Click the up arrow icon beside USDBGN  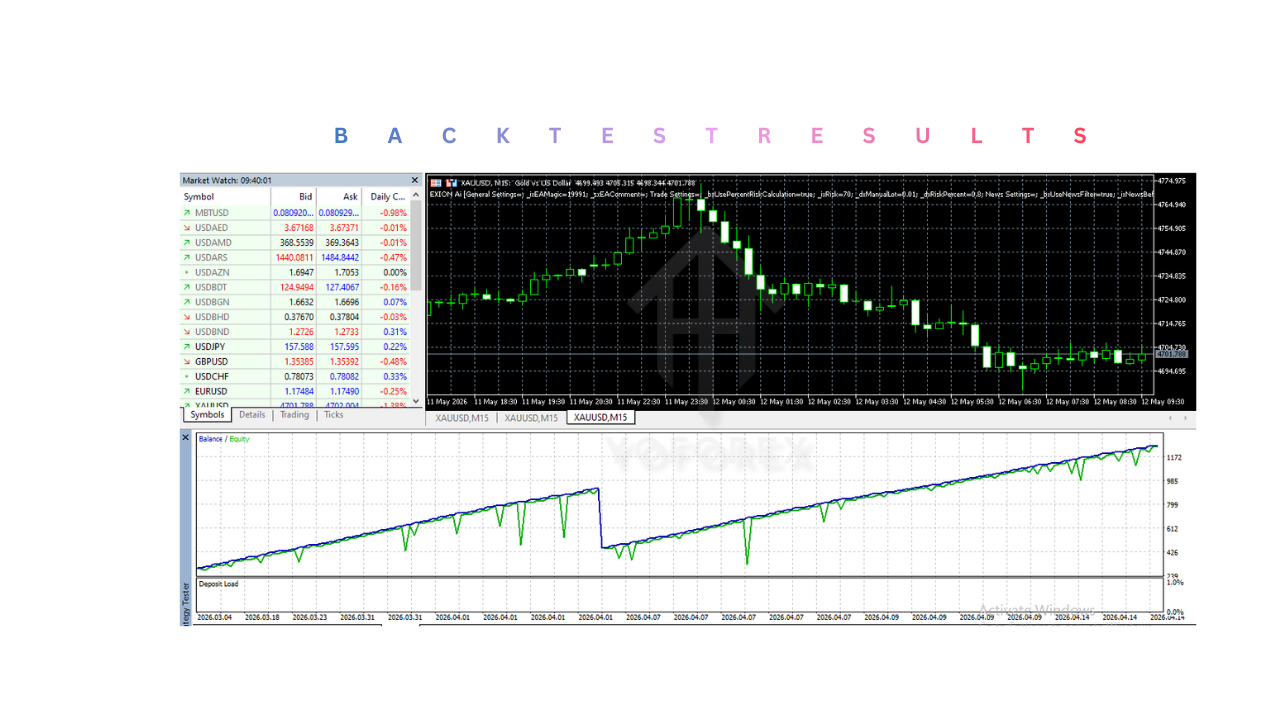click(187, 302)
